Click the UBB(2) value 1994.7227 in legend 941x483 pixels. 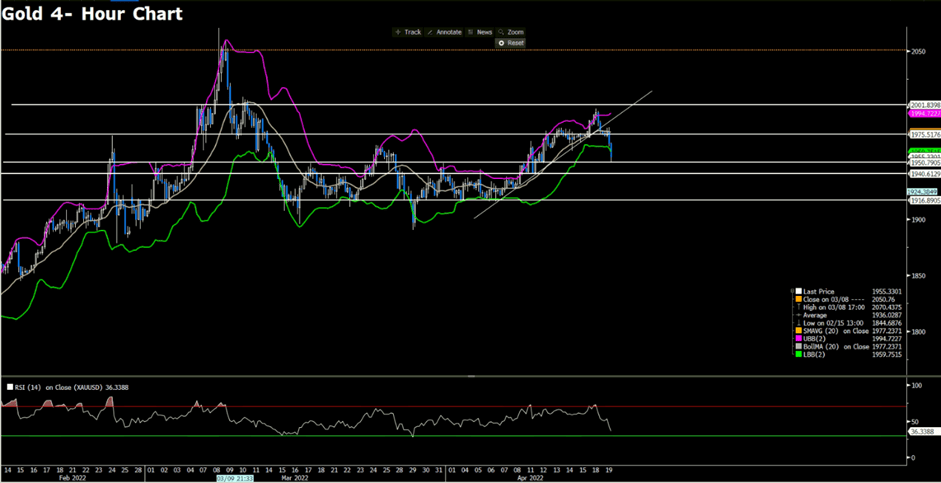(885, 338)
